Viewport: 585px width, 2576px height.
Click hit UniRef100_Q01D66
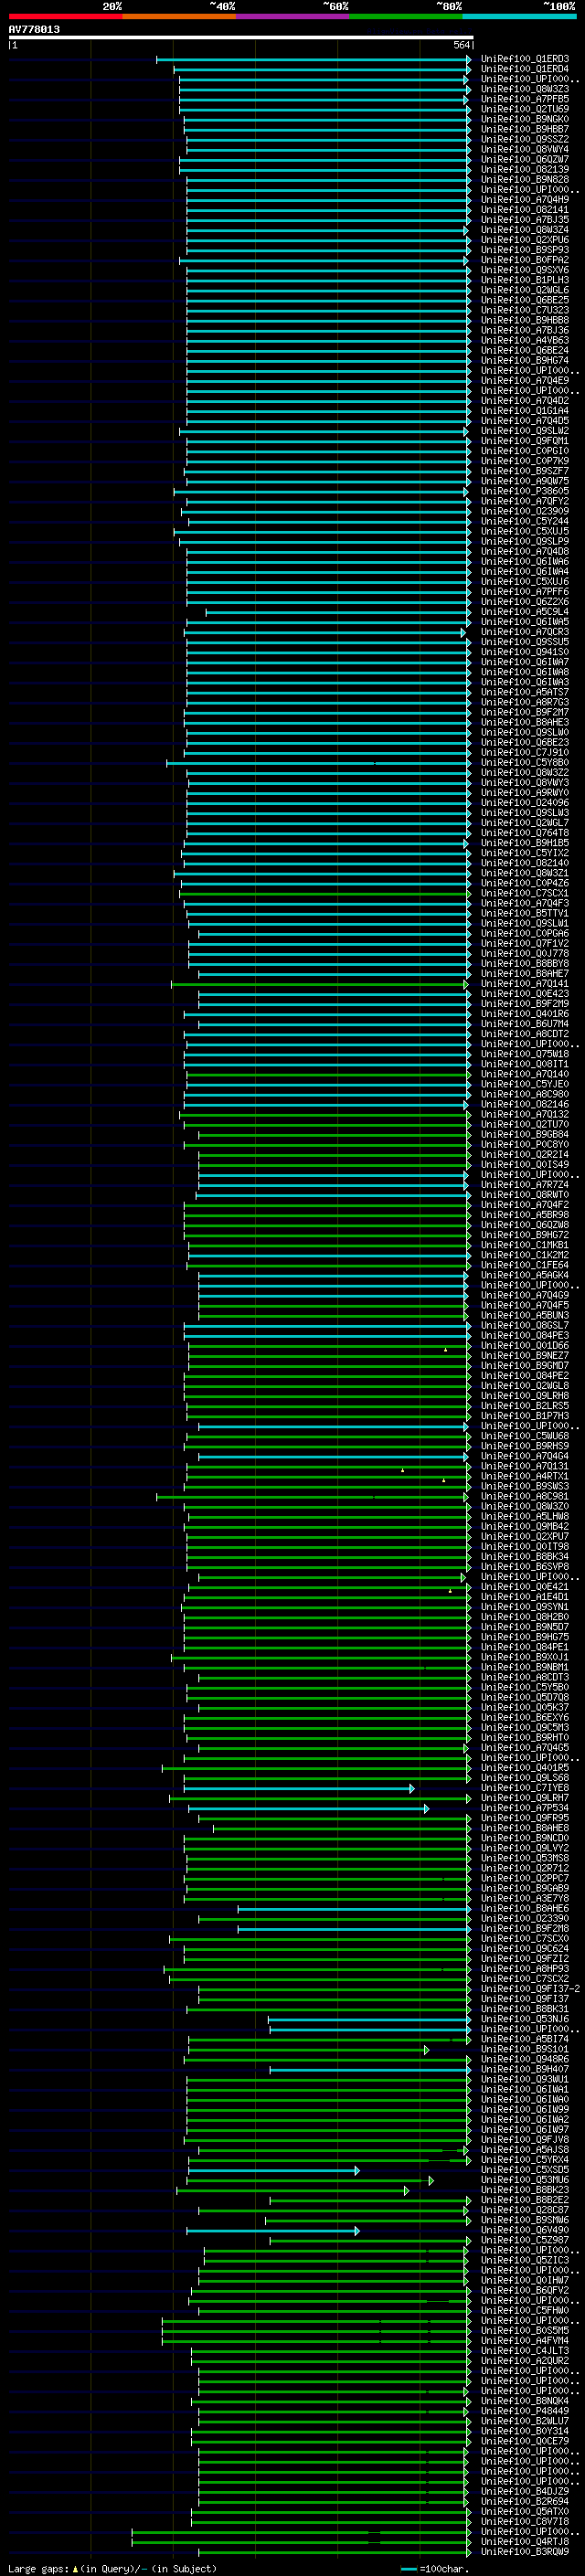[525, 1346]
